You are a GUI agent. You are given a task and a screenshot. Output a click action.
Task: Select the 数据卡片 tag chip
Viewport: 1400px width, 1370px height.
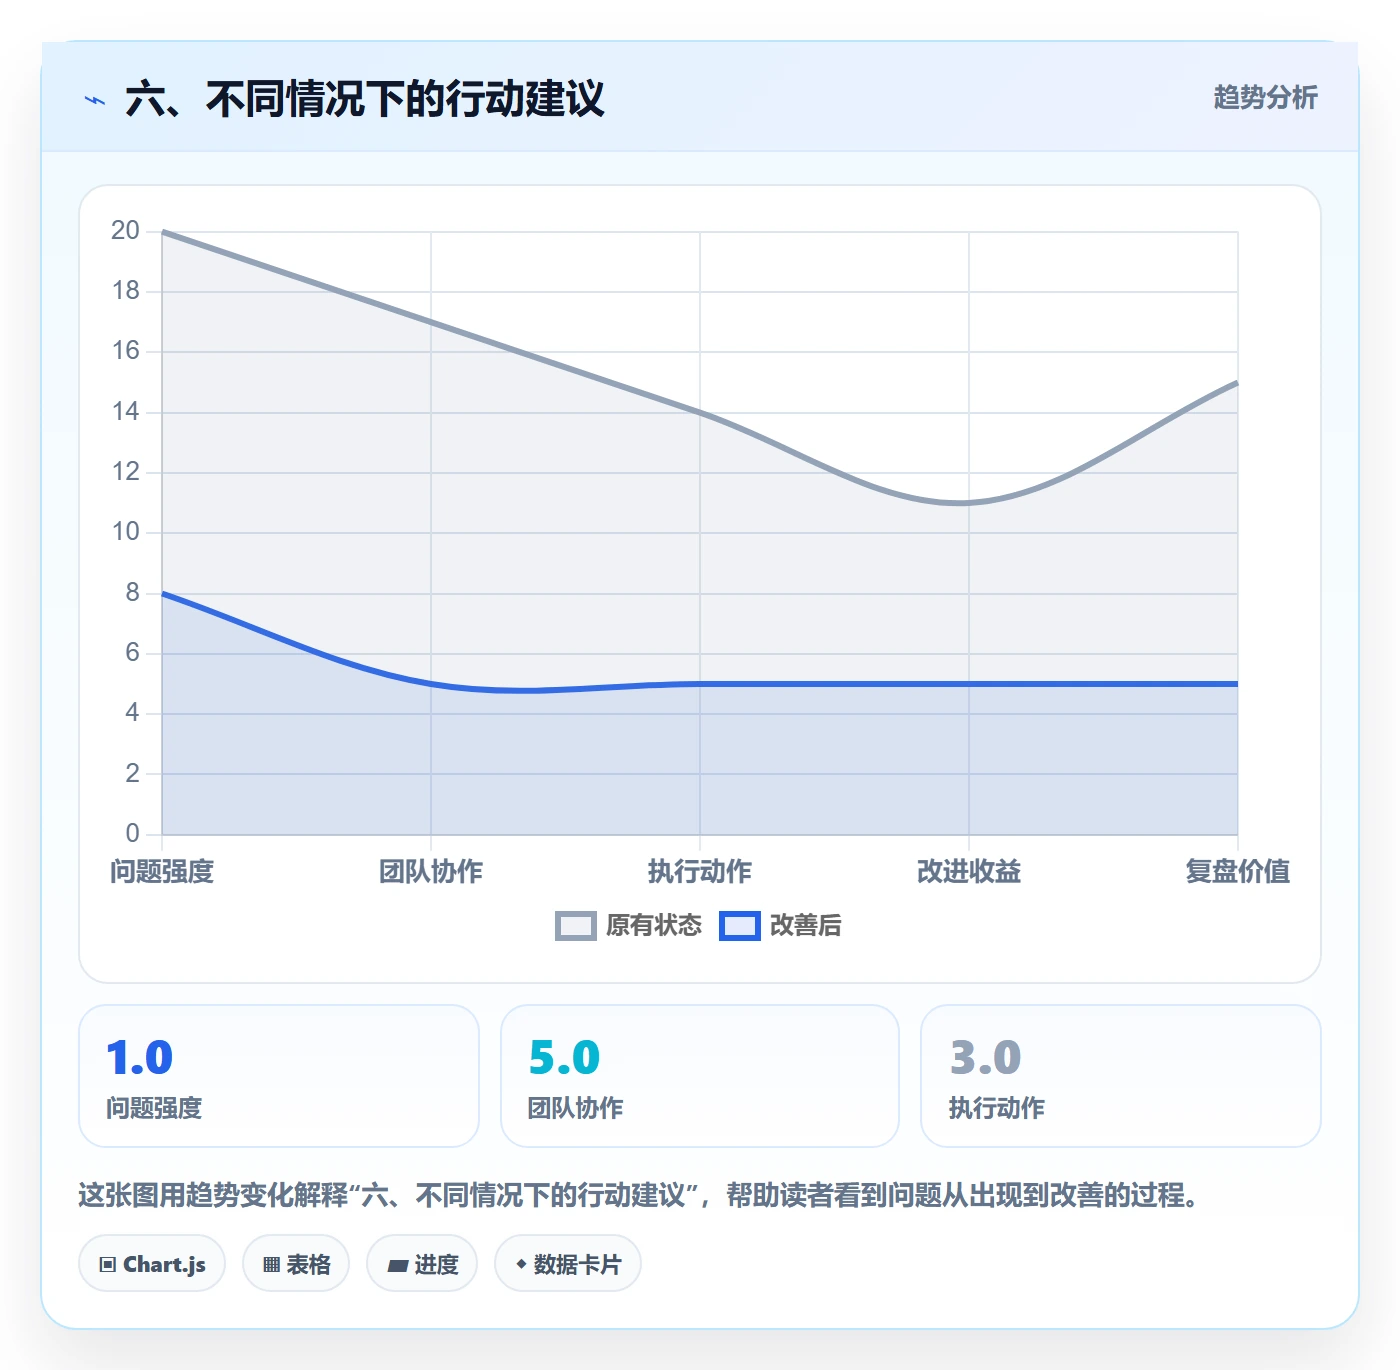pyautogui.click(x=568, y=1264)
